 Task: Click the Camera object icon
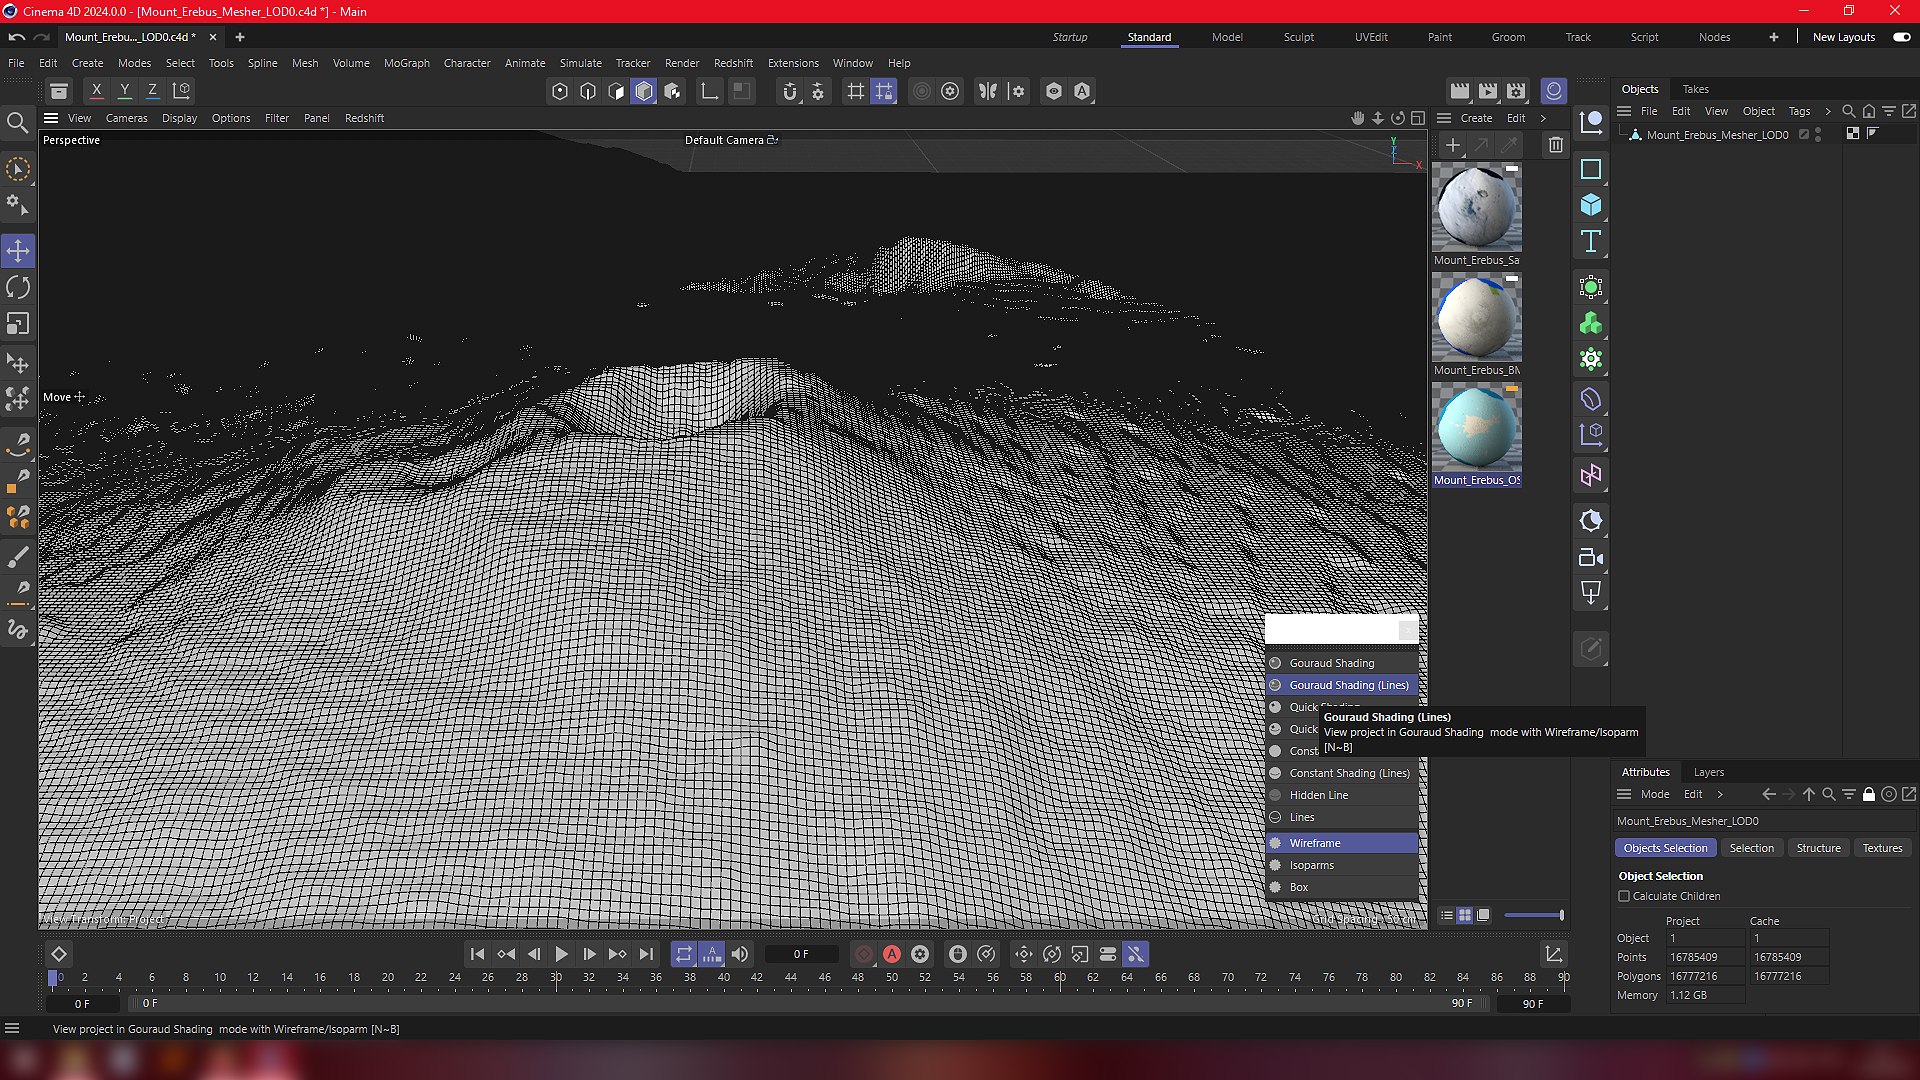pyautogui.click(x=1591, y=558)
